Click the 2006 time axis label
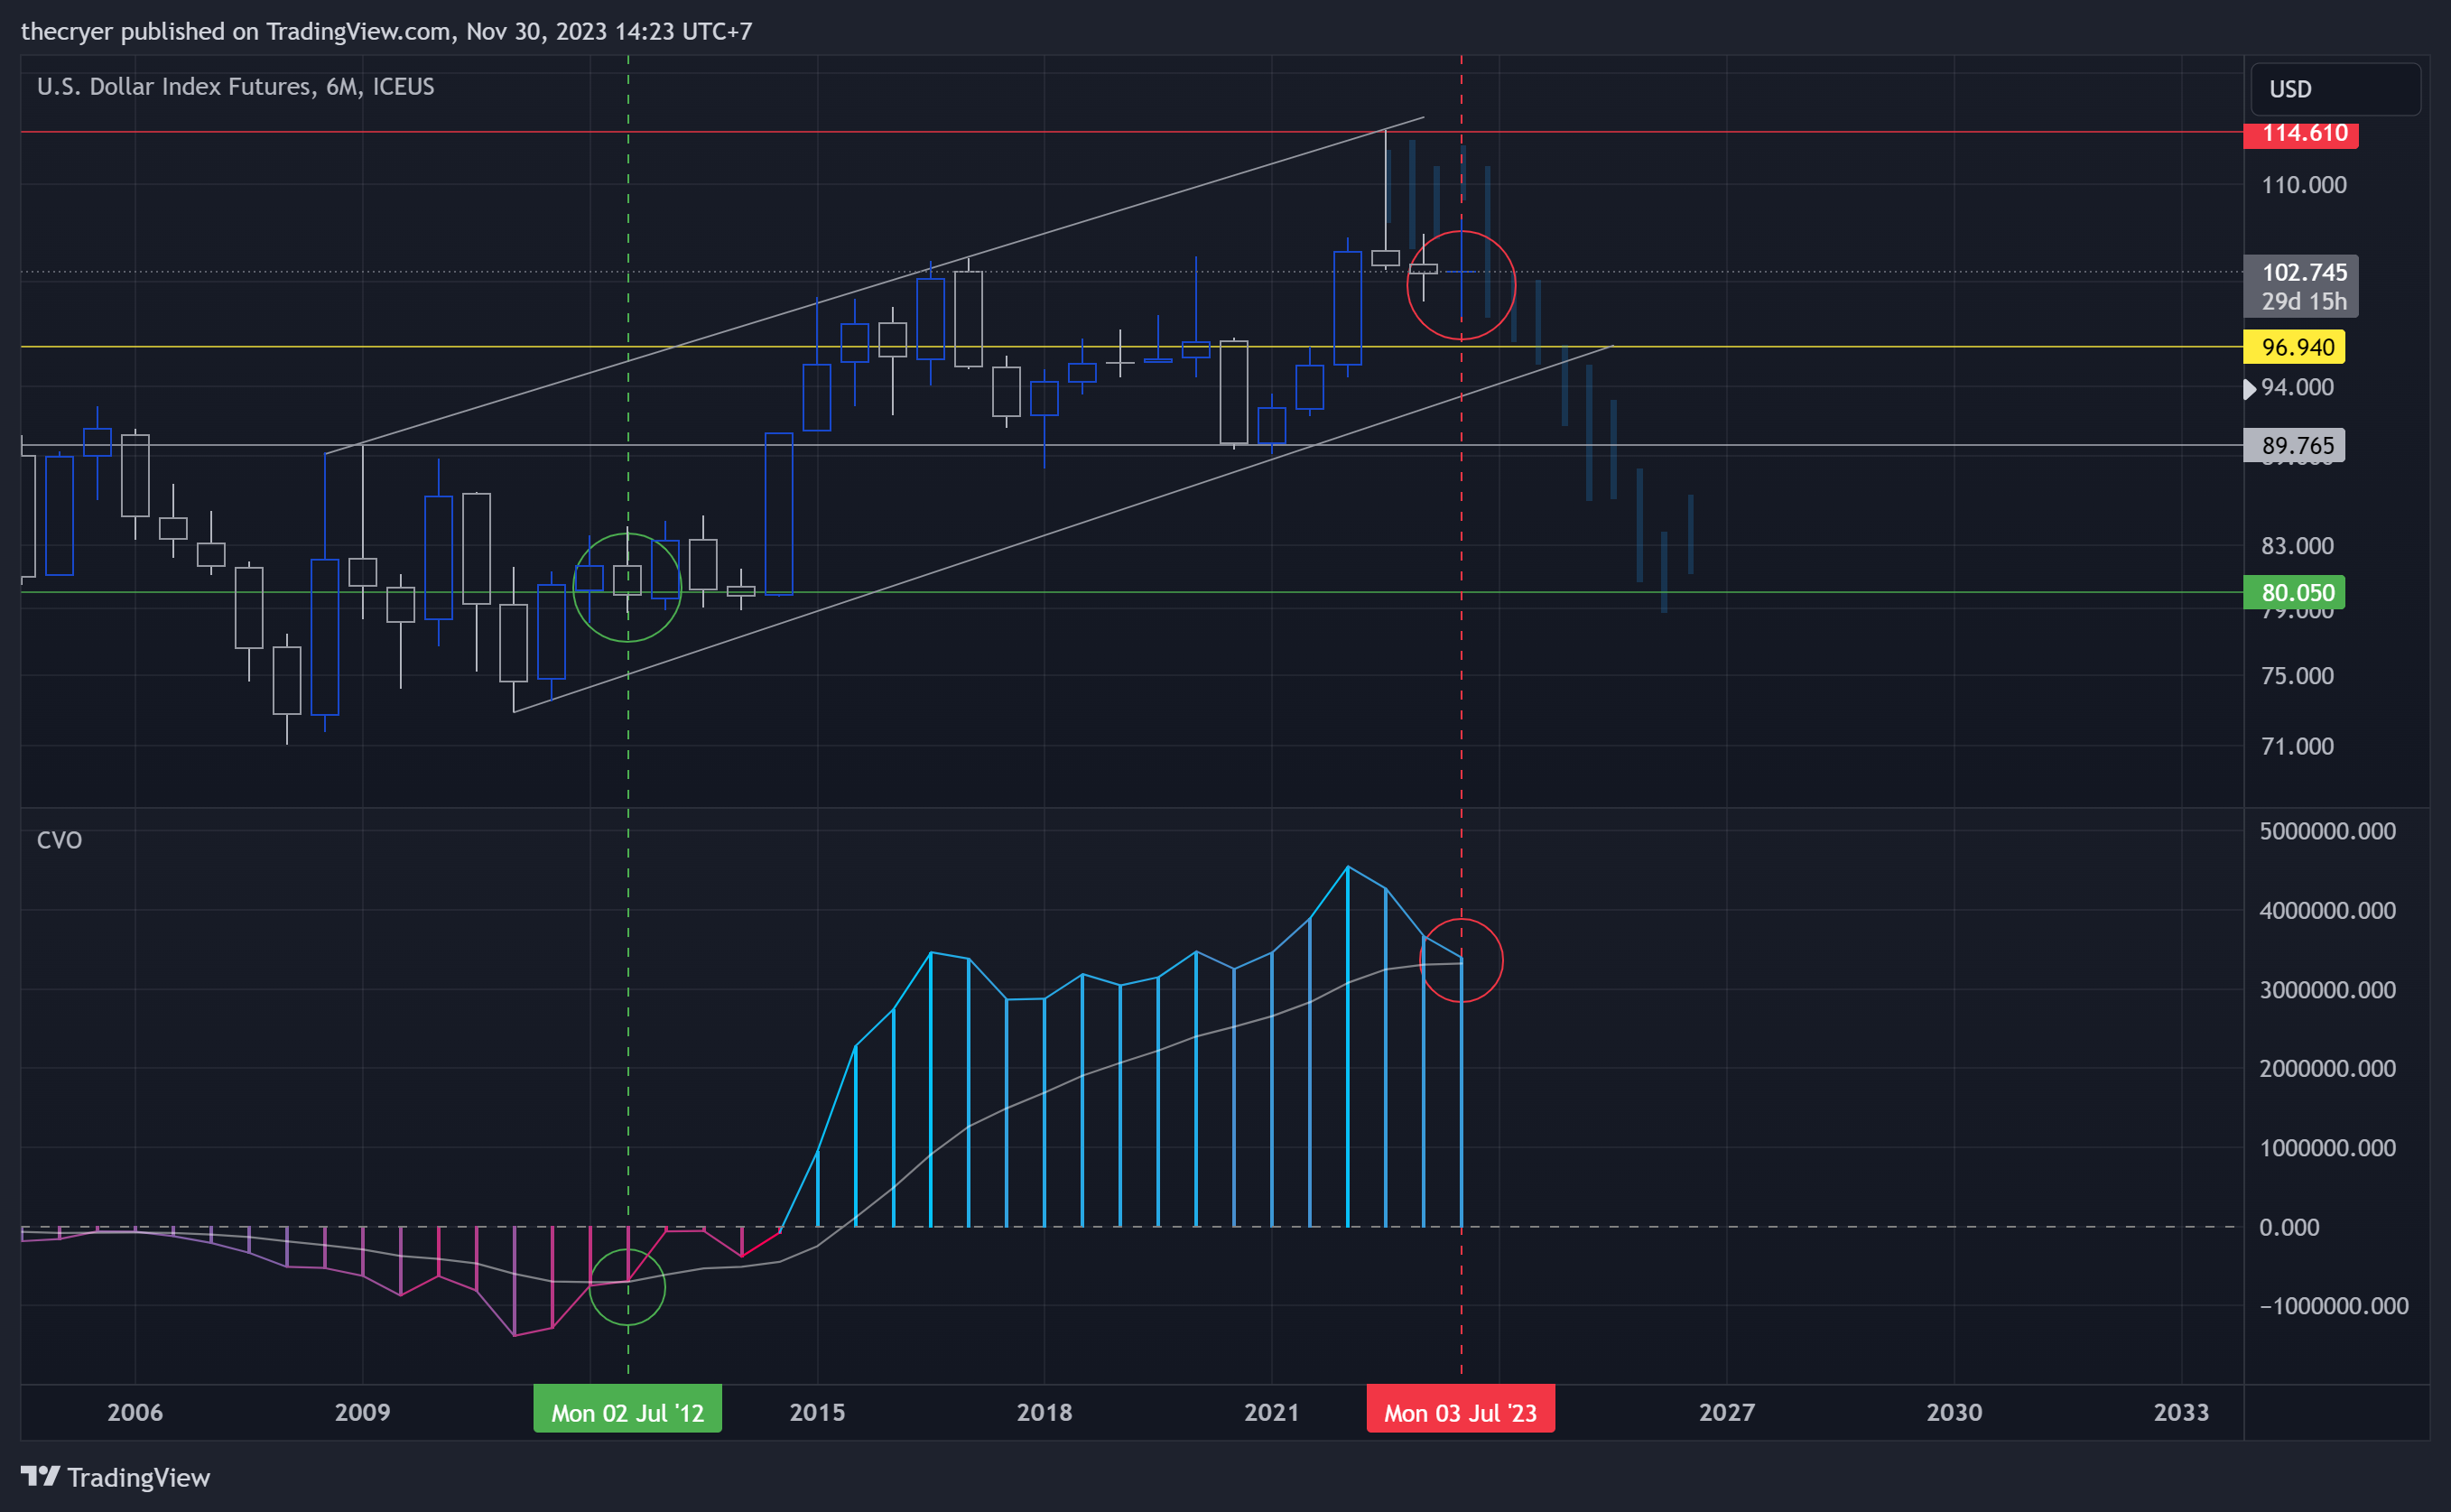 point(135,1412)
